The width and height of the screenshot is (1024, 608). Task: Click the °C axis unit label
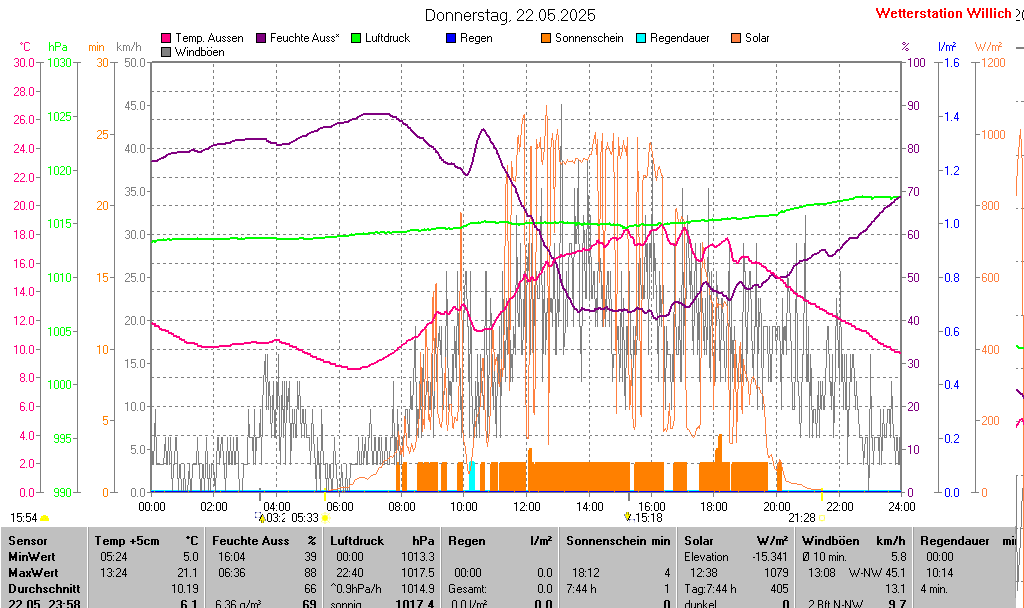(24, 47)
